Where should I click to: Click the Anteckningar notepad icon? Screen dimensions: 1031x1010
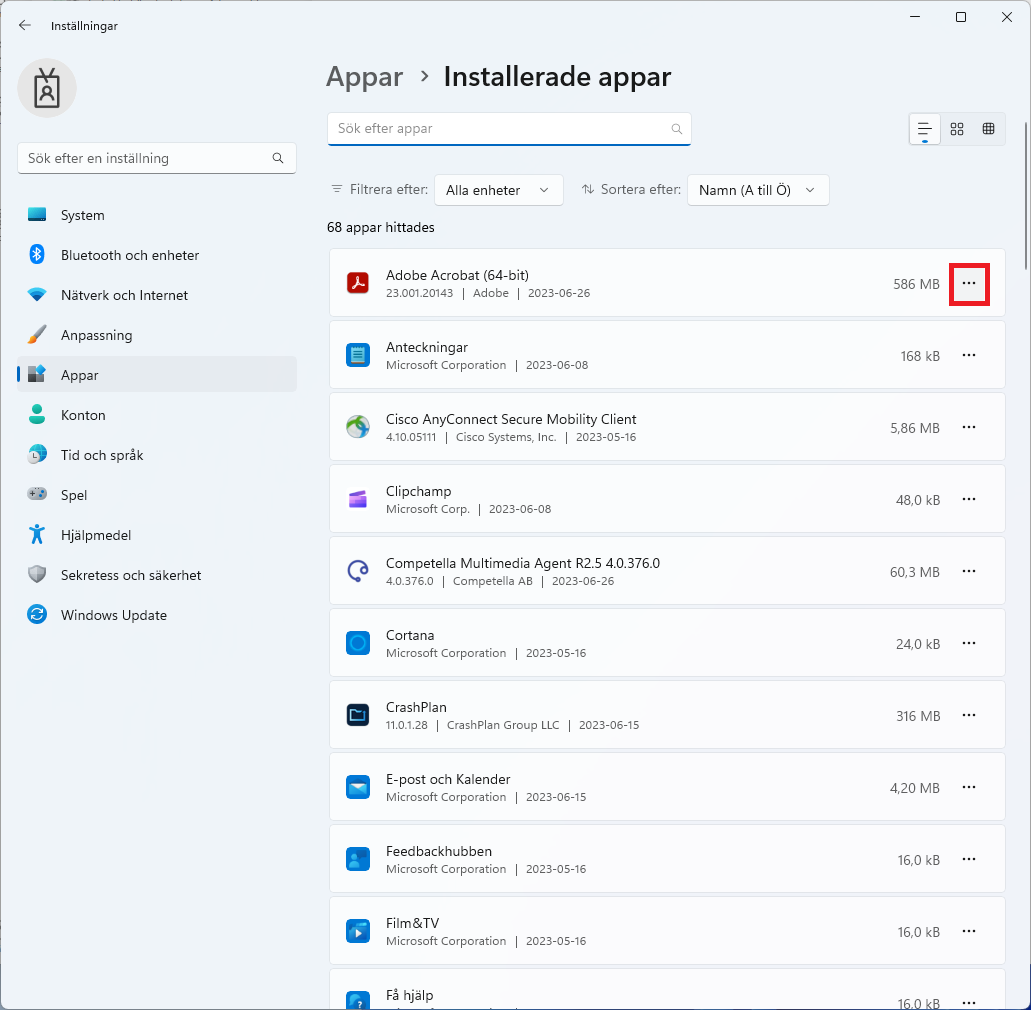click(x=358, y=355)
